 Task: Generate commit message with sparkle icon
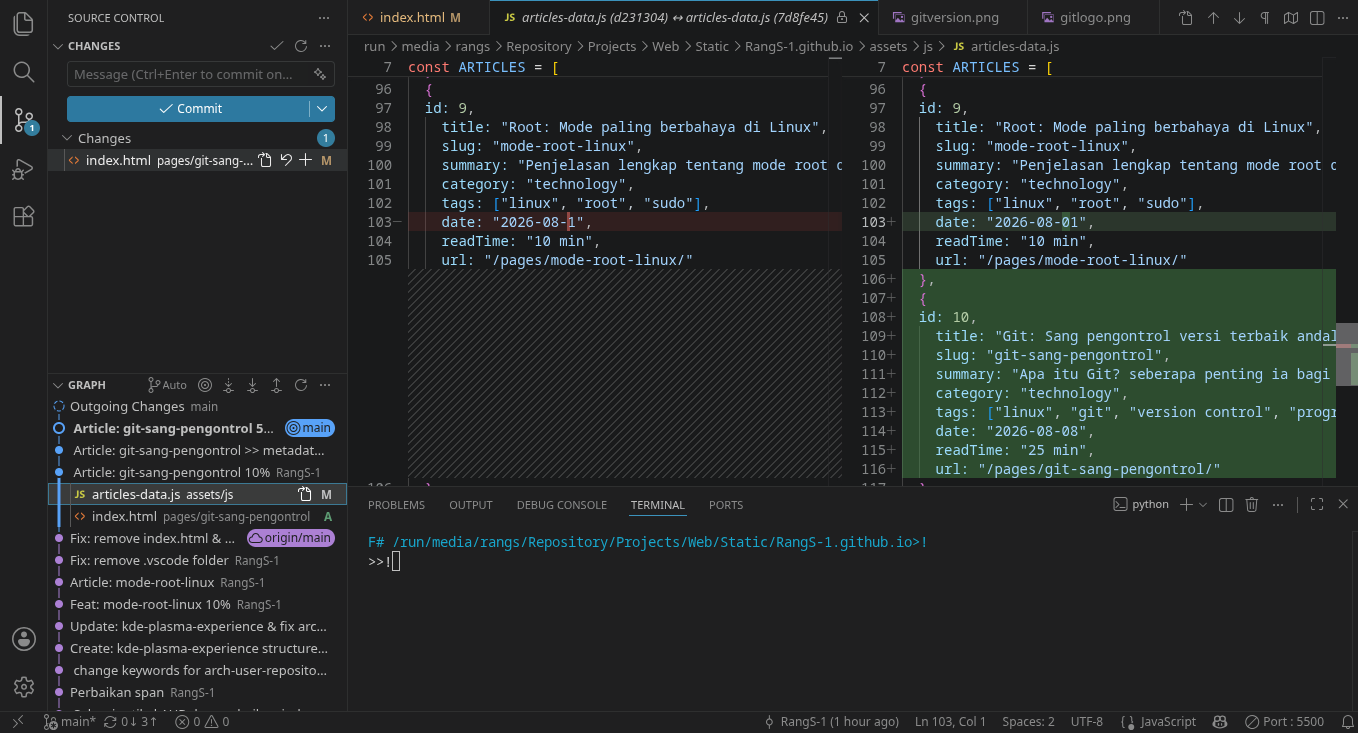click(320, 74)
